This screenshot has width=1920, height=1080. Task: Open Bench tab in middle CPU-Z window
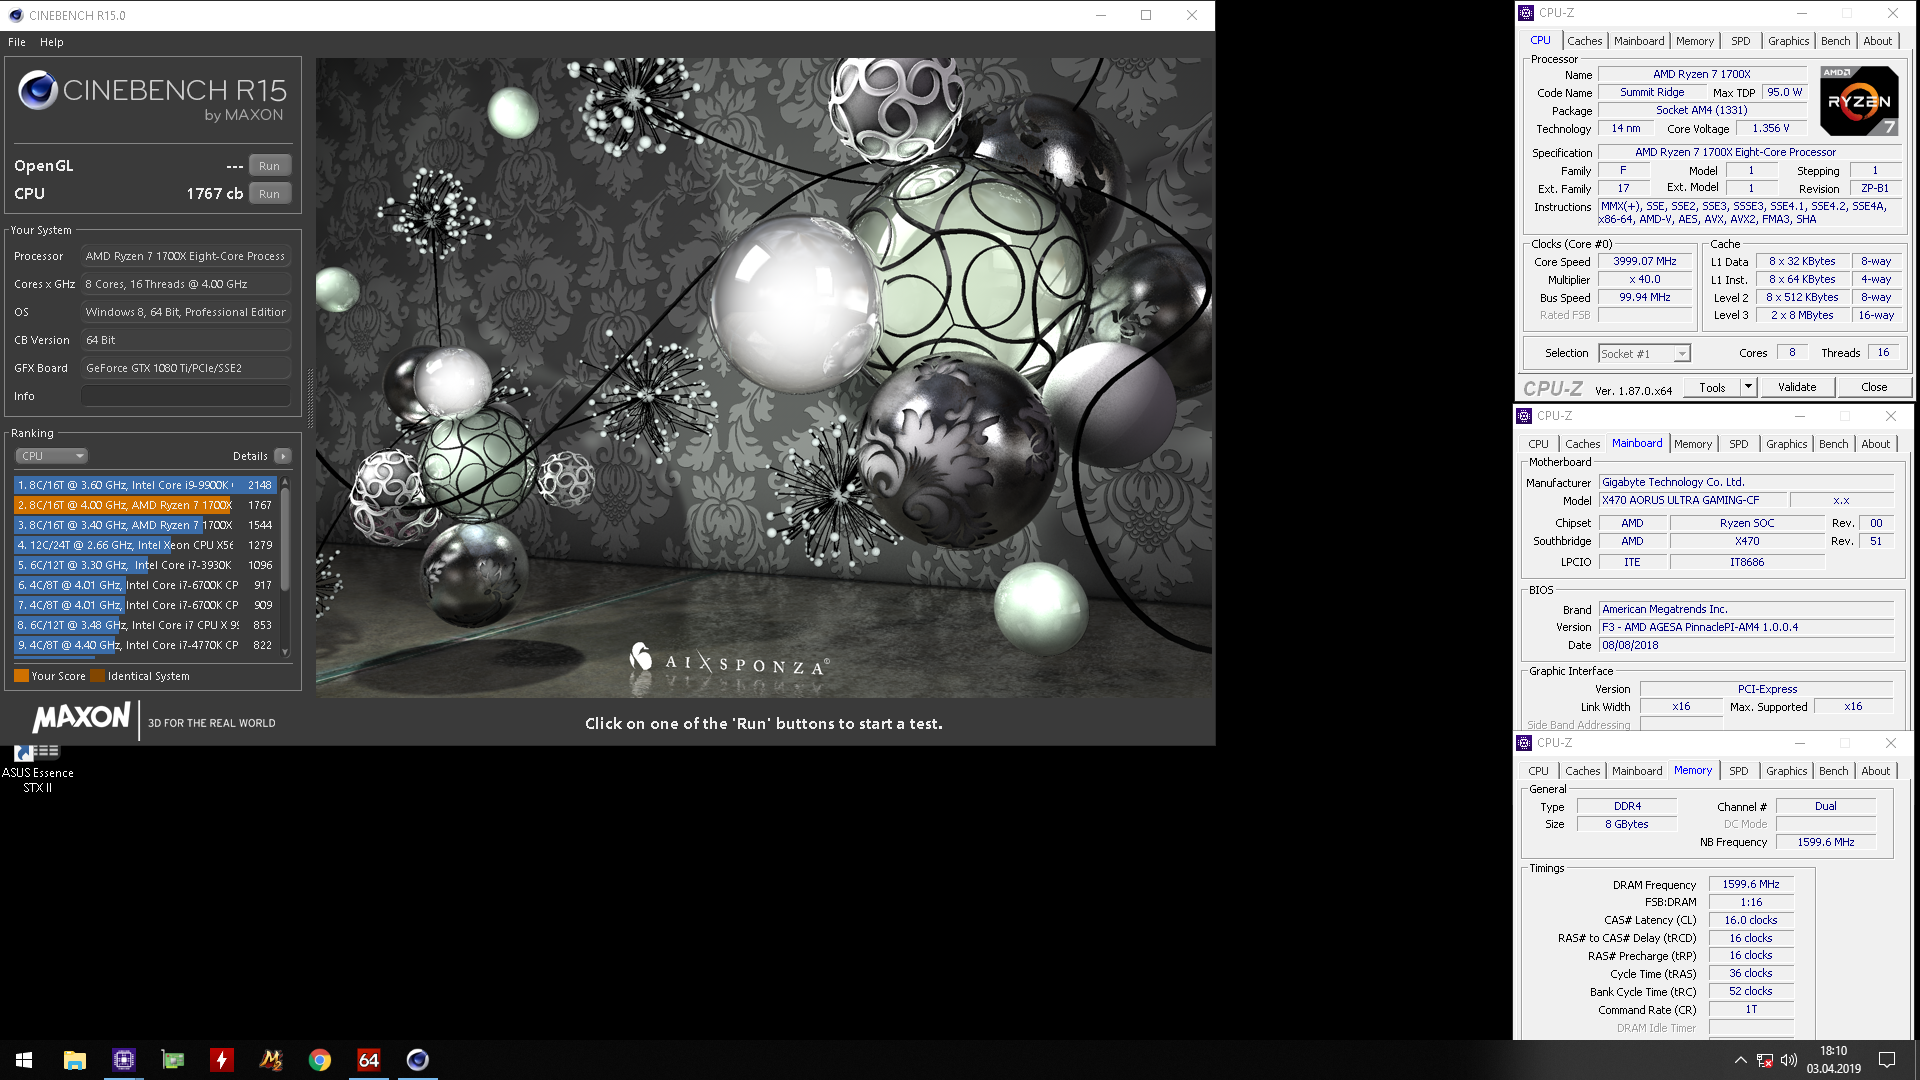click(x=1833, y=444)
